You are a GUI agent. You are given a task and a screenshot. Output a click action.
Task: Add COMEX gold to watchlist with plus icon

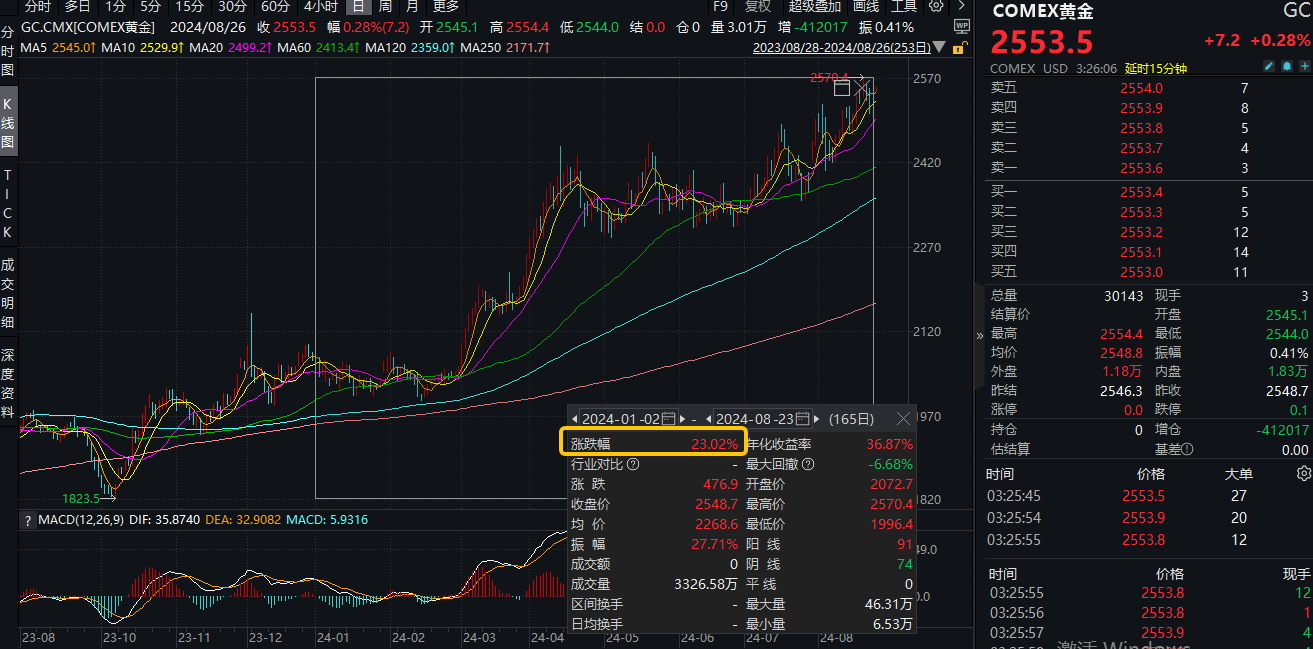tap(1305, 66)
